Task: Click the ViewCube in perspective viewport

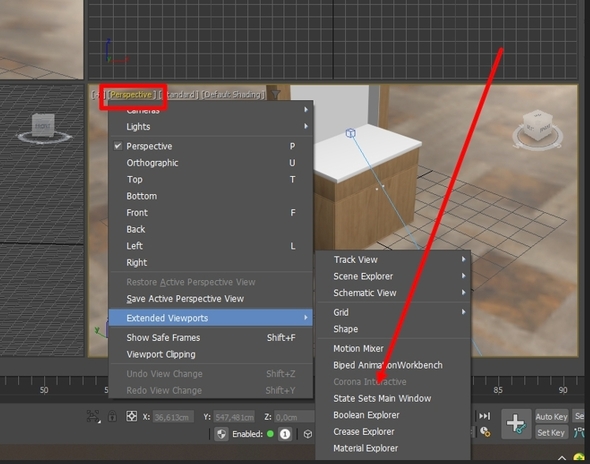Action: pyautogui.click(x=537, y=128)
